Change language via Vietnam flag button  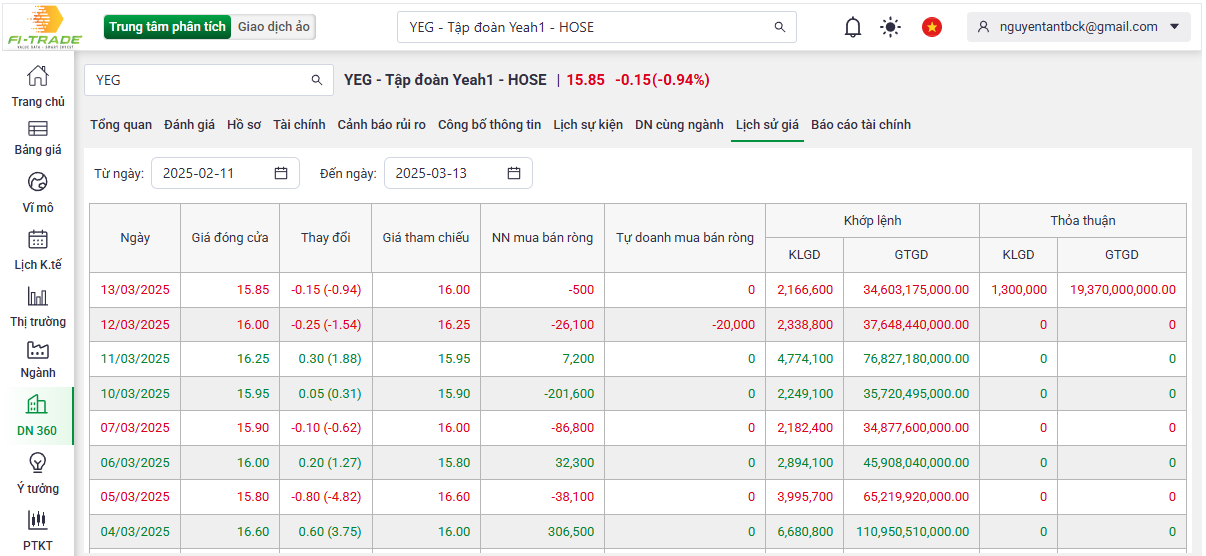coord(932,27)
